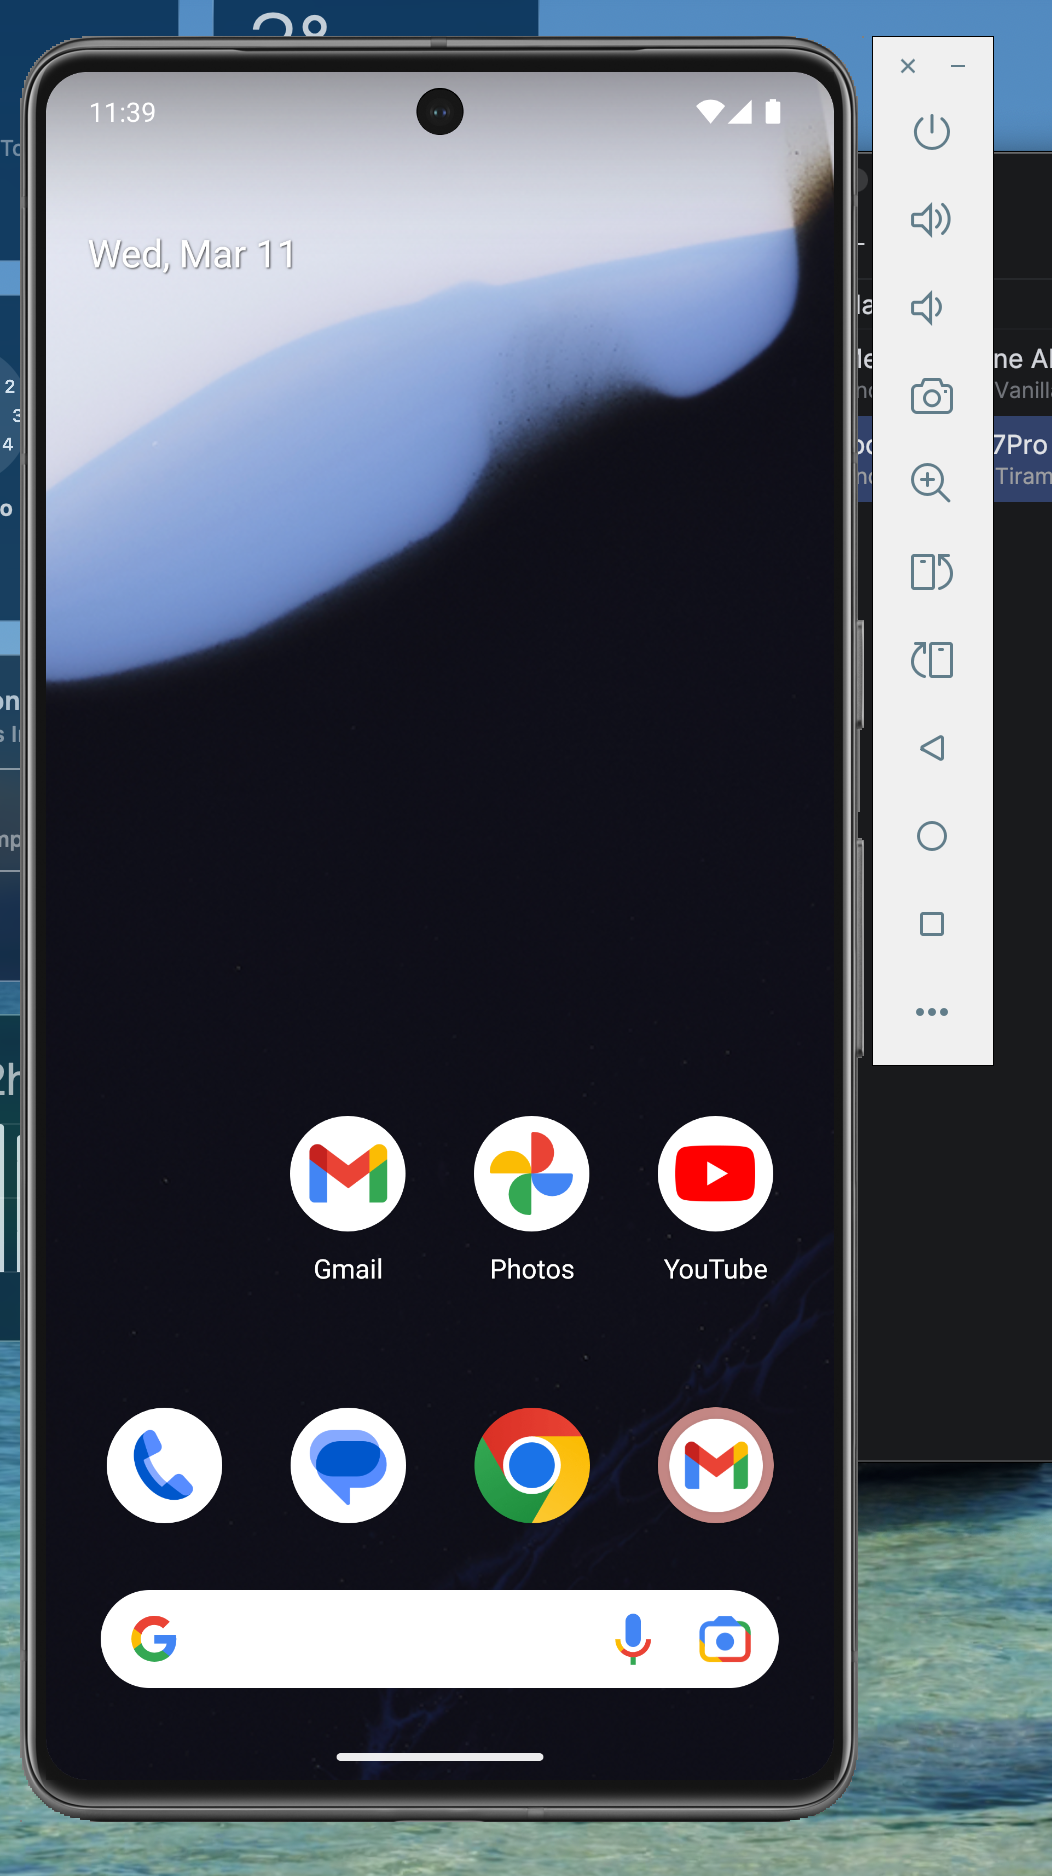Click the emulator Power button
Viewport: 1052px width, 1876px height.
932,132
